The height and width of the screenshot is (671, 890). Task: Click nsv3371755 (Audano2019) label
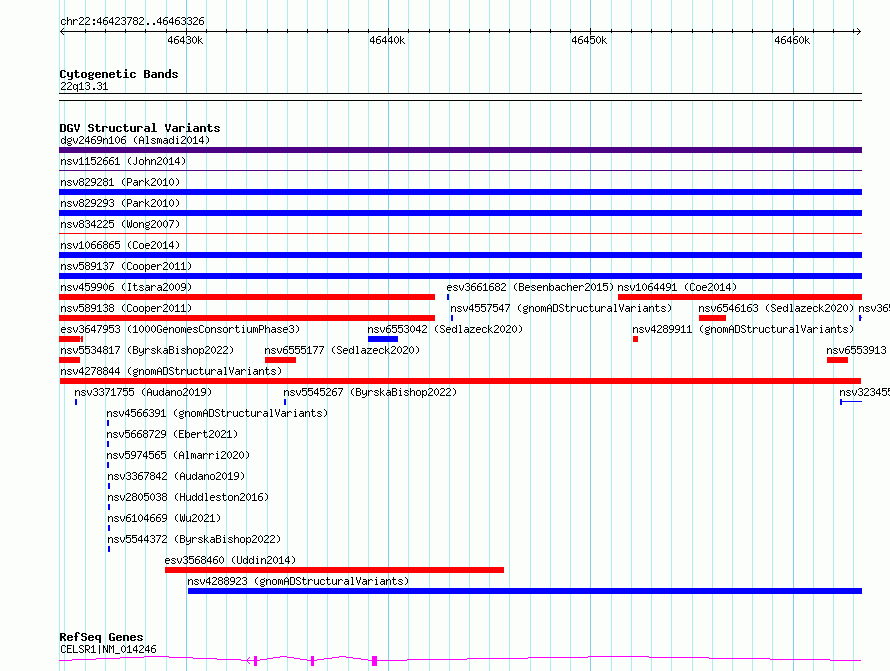pos(143,392)
